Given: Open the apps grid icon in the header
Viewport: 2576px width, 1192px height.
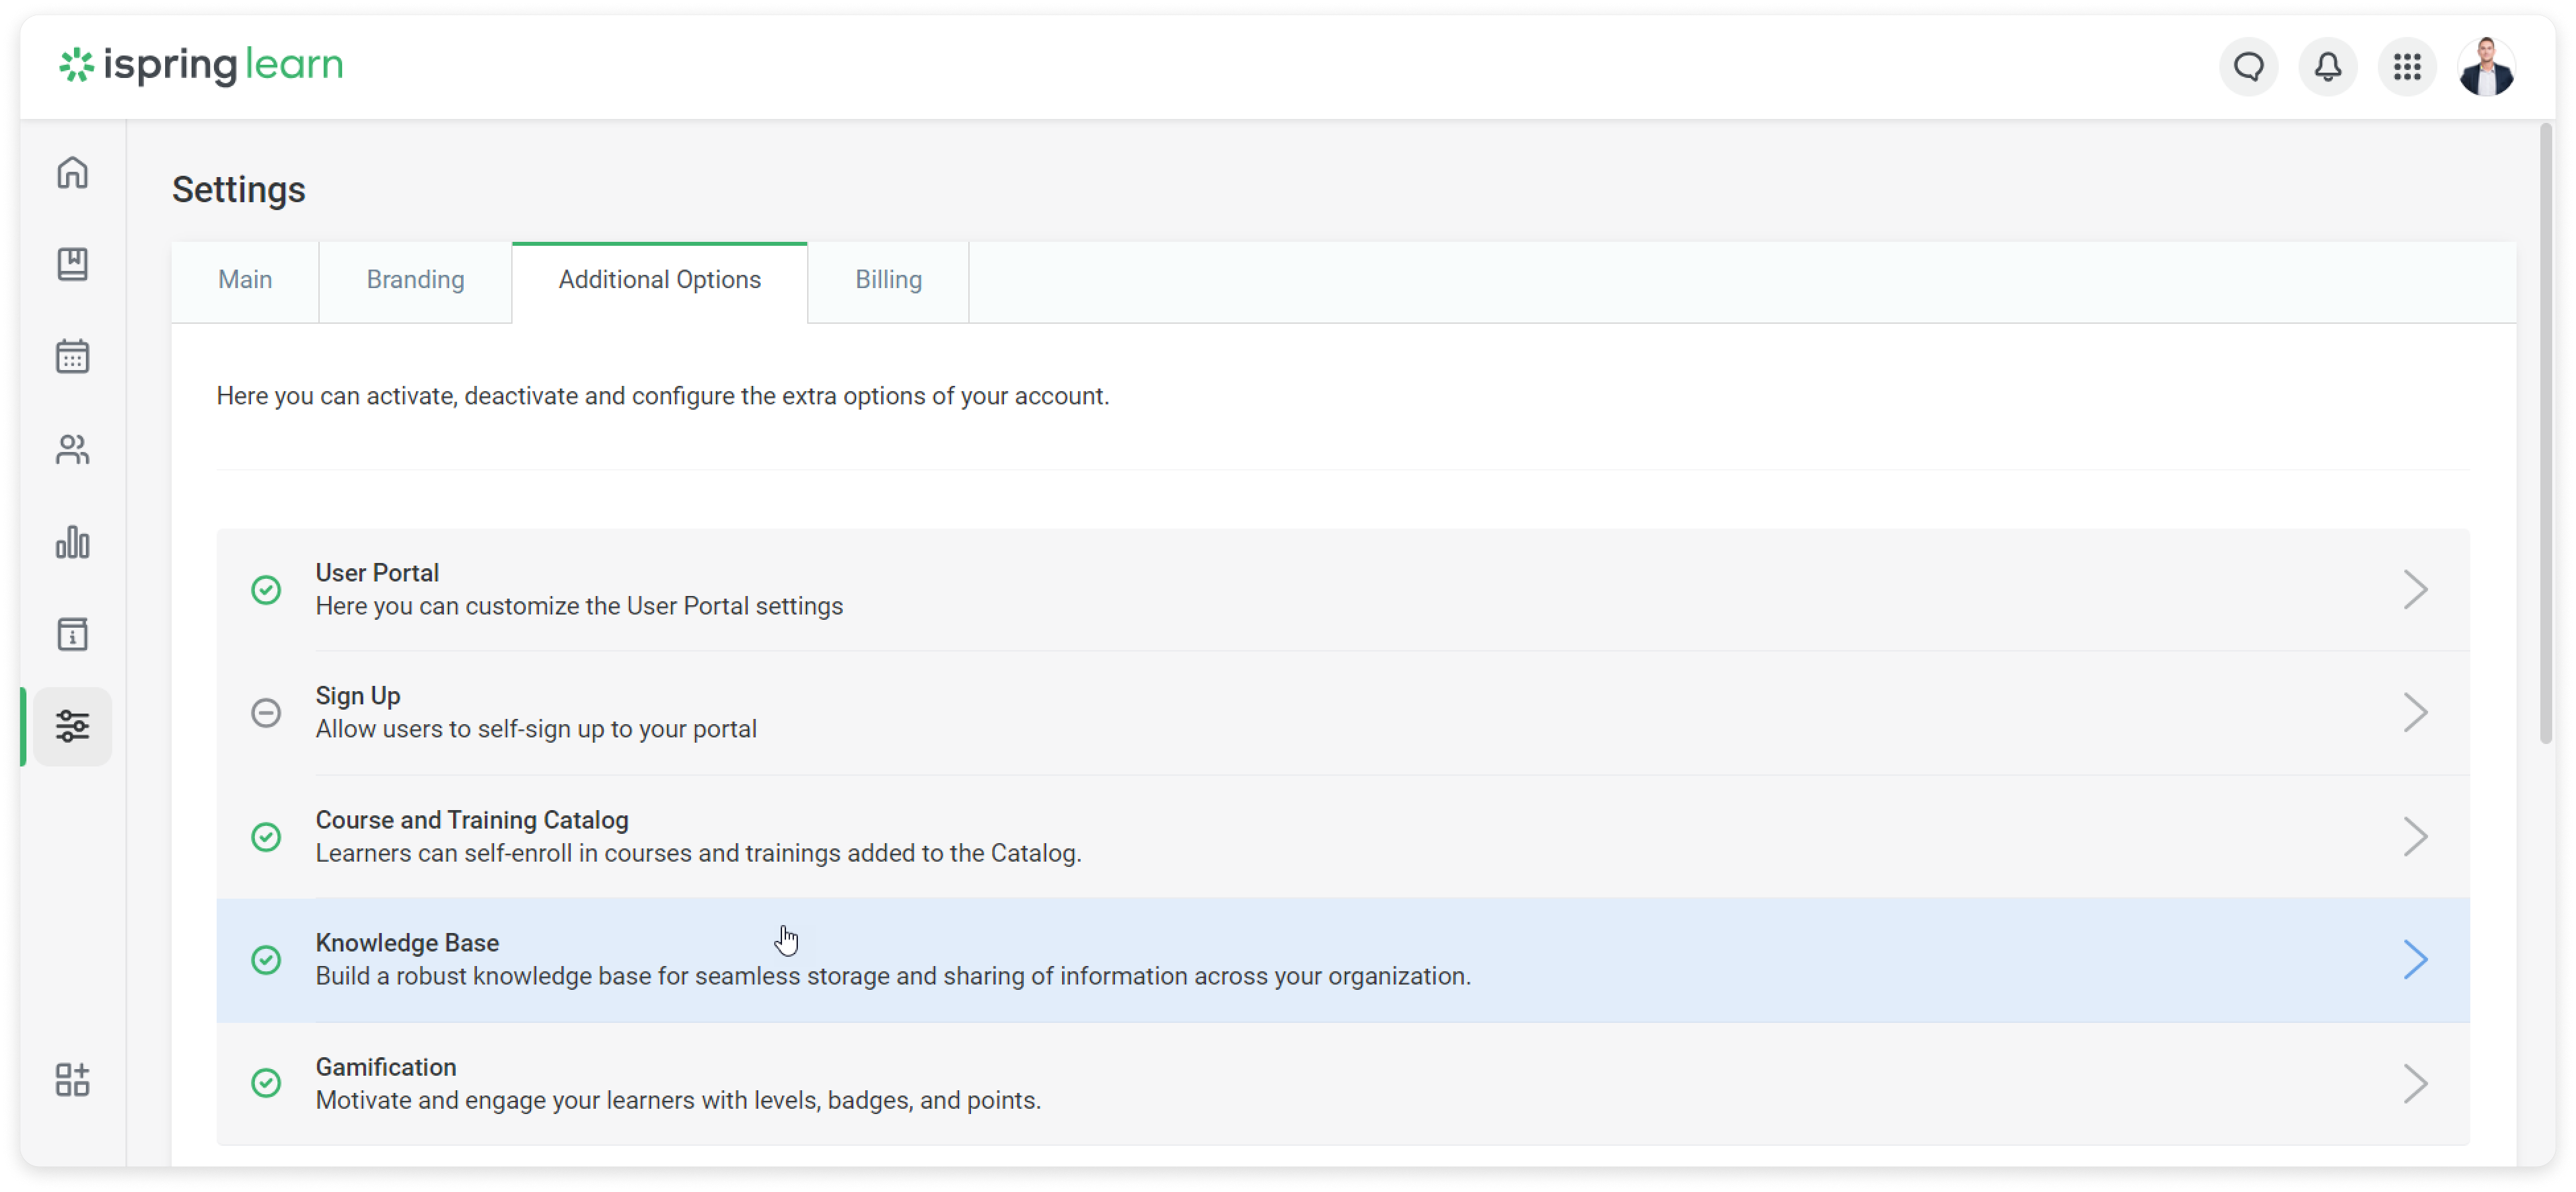Looking at the screenshot, I should (x=2407, y=66).
